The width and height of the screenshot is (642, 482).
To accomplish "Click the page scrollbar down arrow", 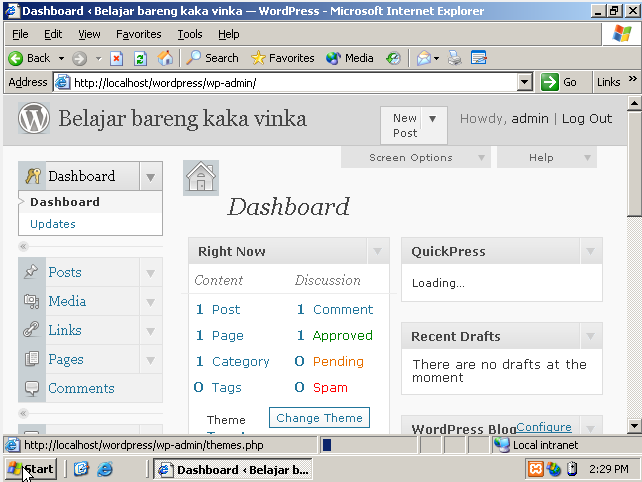I will click(634, 426).
